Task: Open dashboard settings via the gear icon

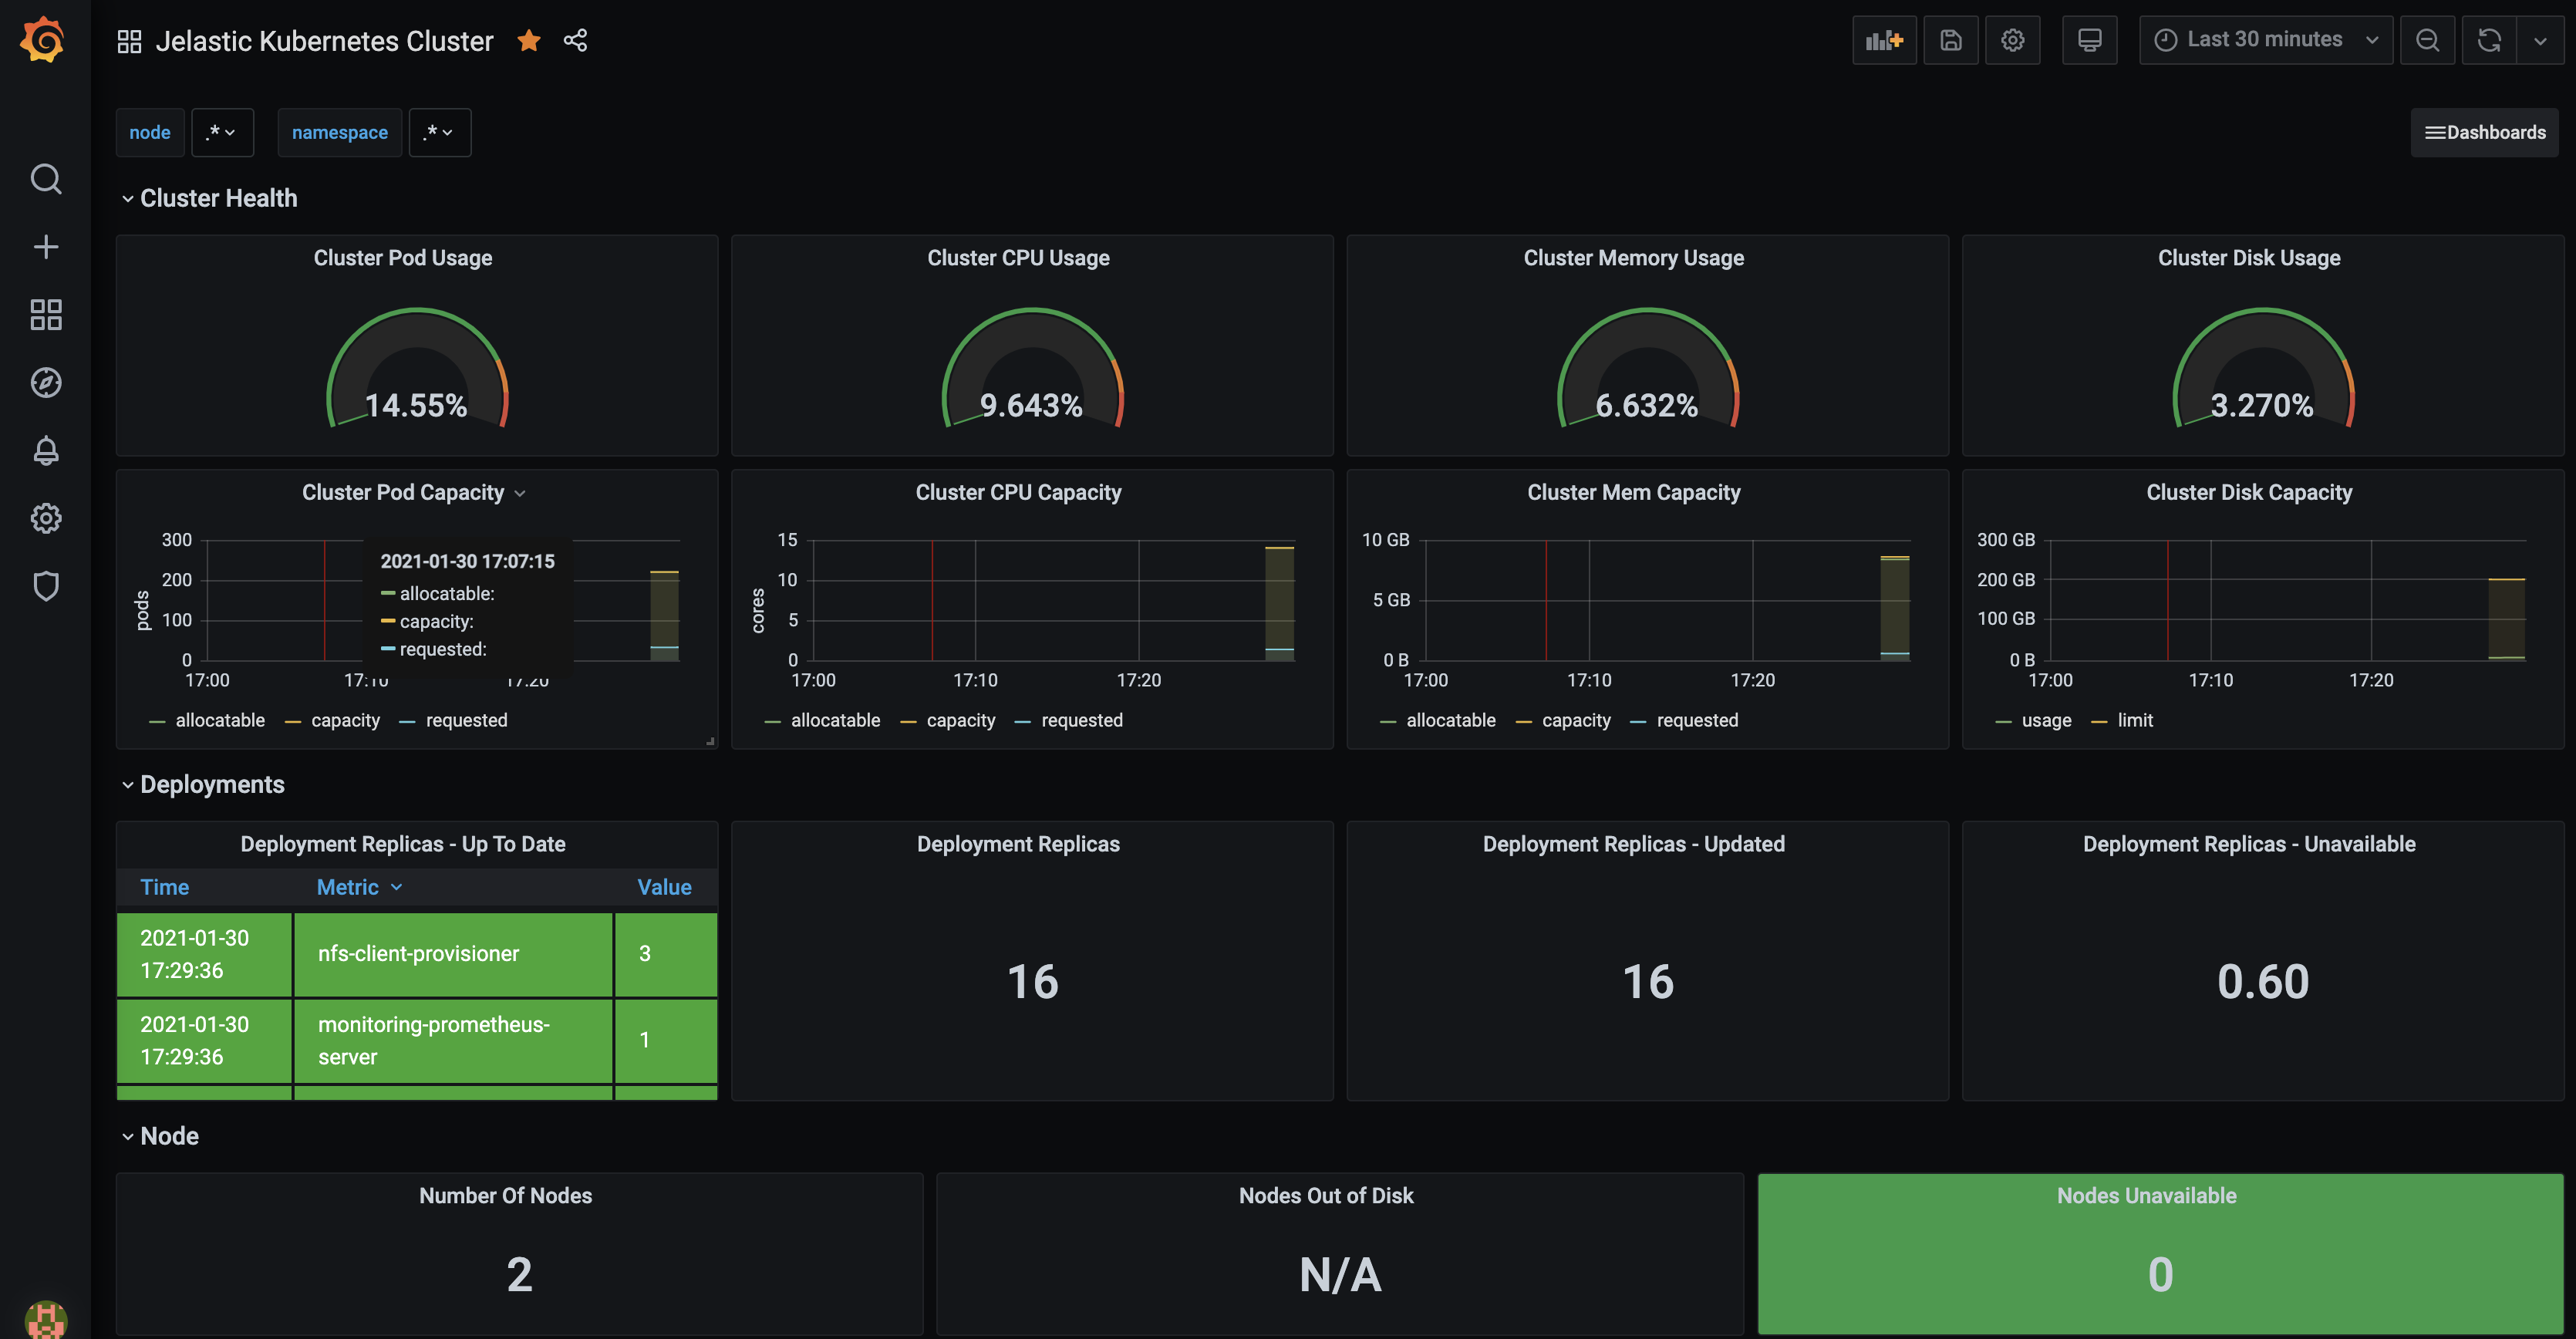Action: 2013,40
